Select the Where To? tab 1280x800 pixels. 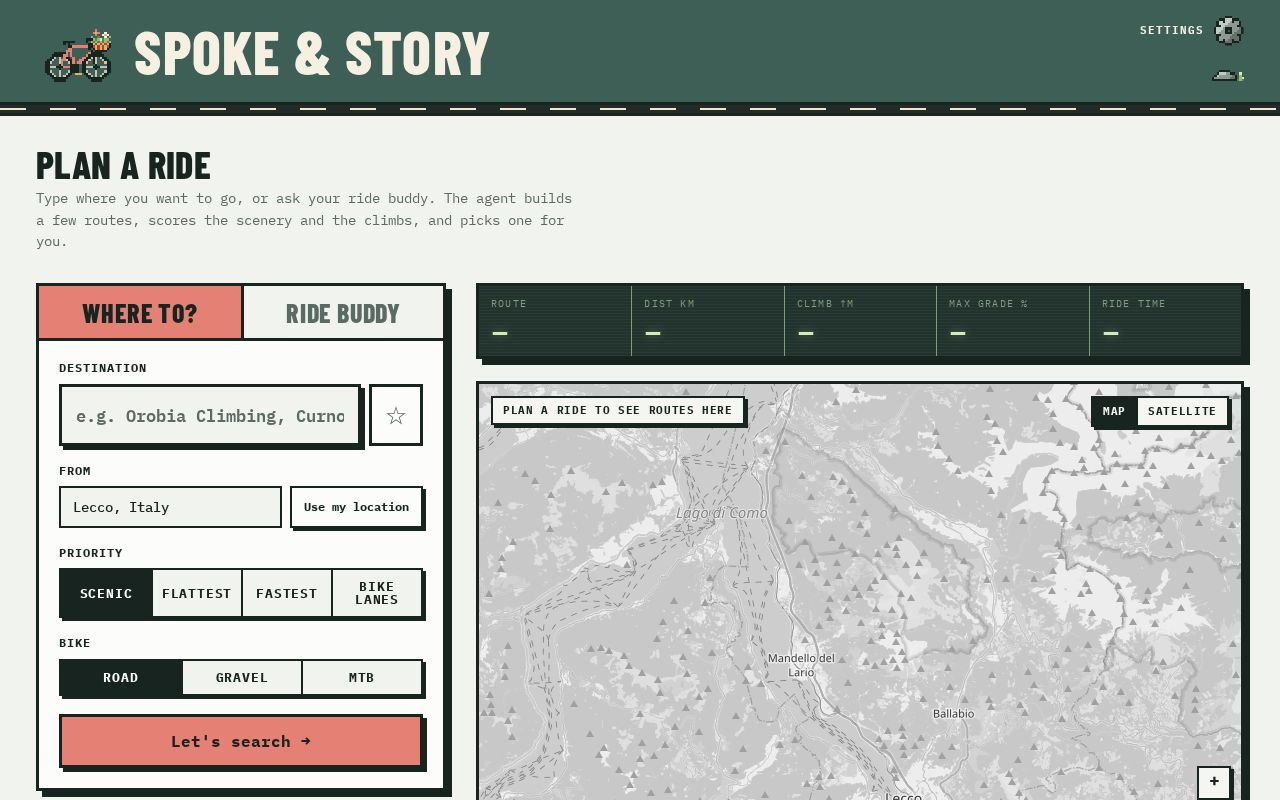tap(140, 313)
